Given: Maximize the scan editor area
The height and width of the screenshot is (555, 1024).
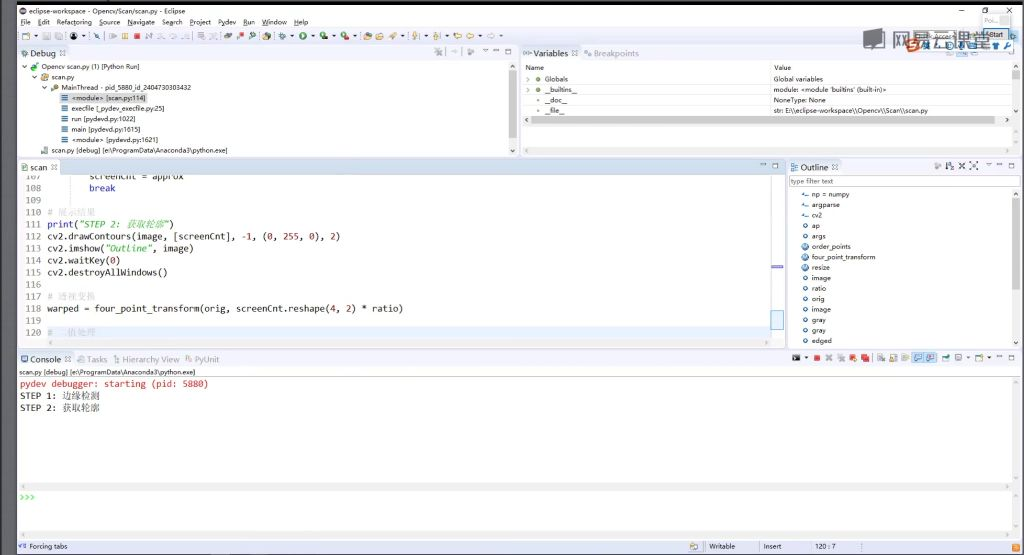Looking at the screenshot, I should pyautogui.click(x=775, y=166).
